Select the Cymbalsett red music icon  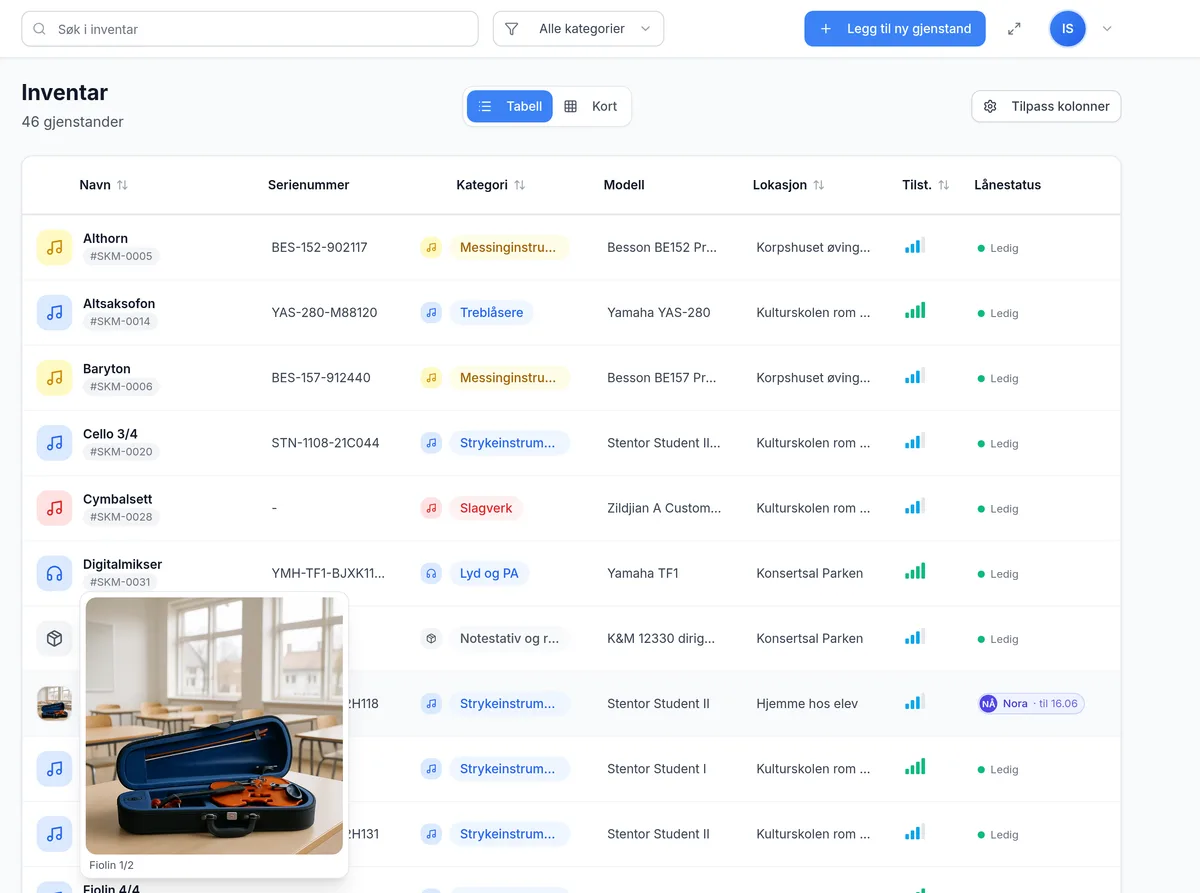54,507
